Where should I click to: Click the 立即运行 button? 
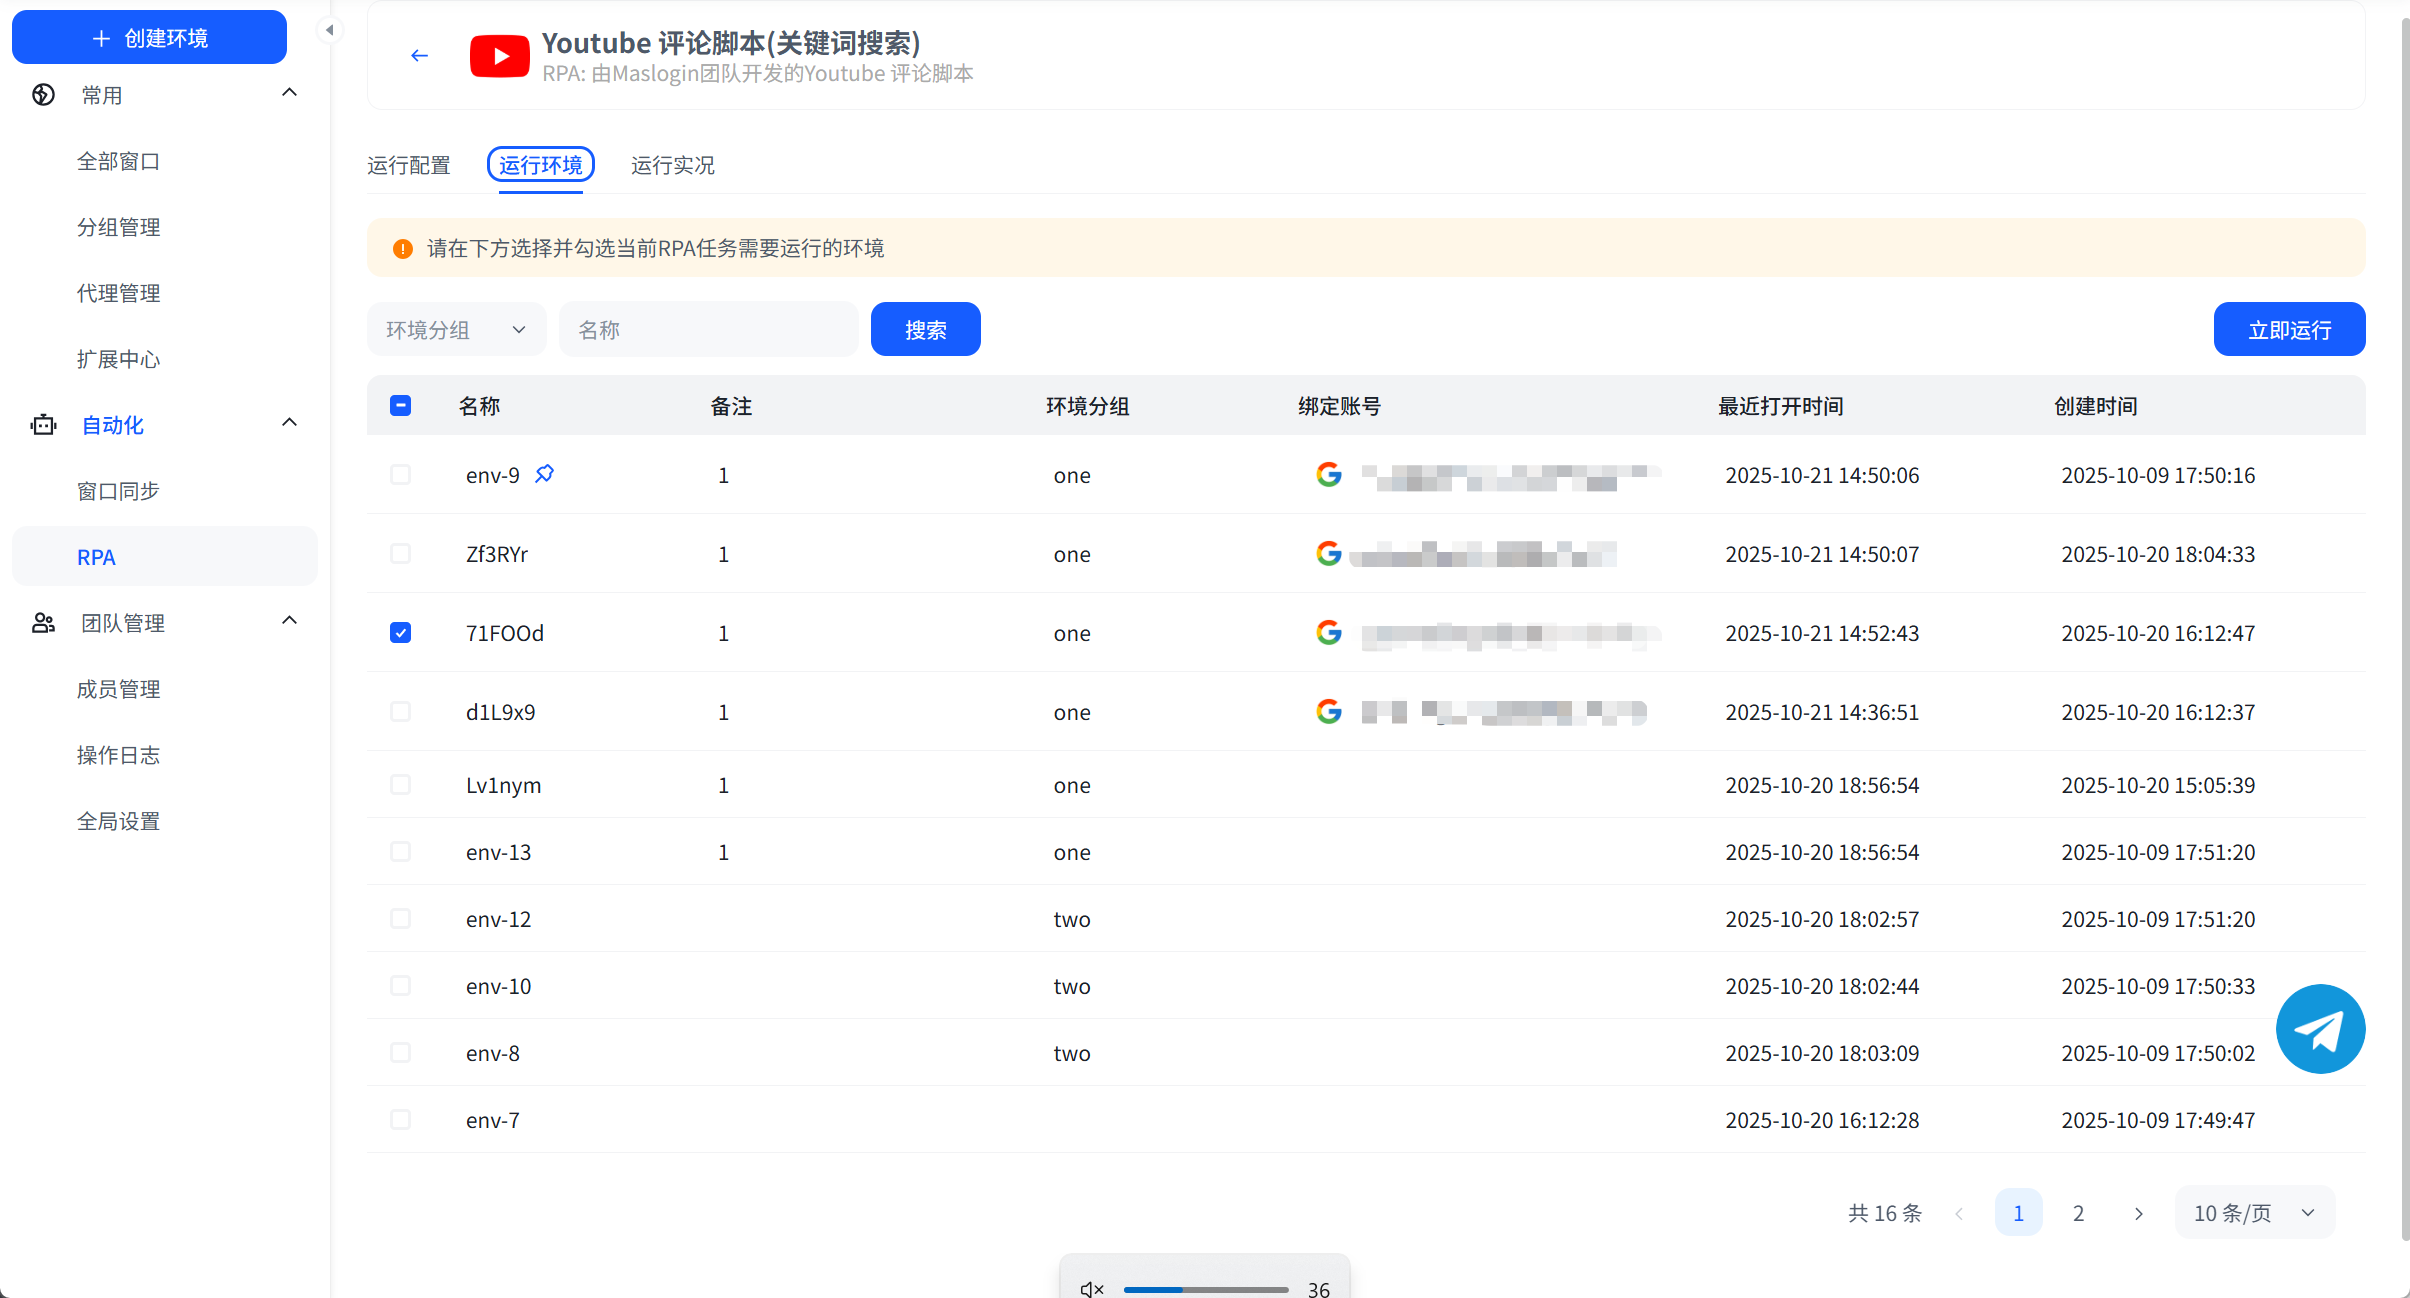pyautogui.click(x=2288, y=330)
